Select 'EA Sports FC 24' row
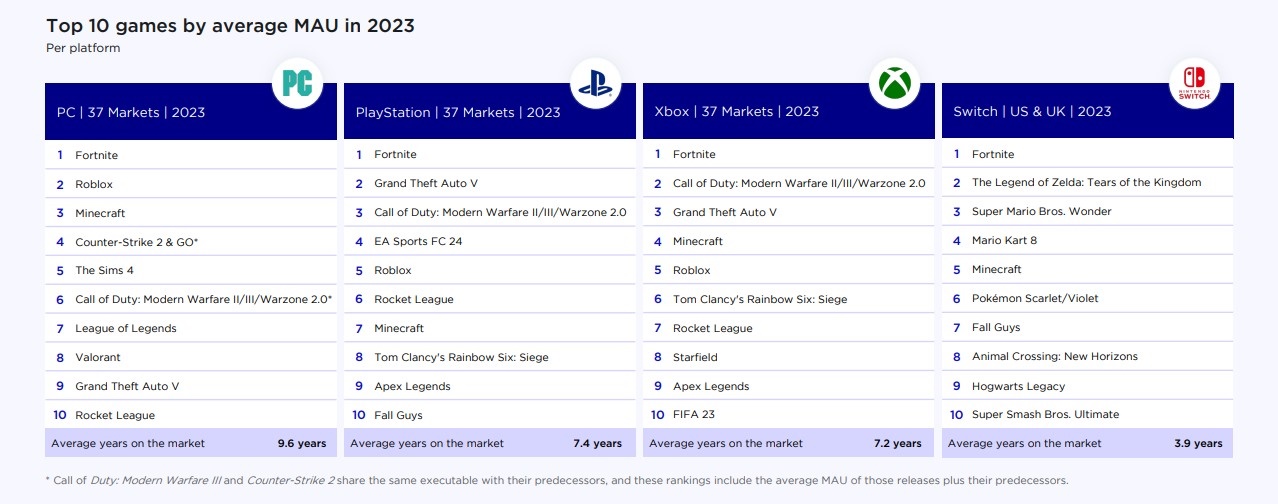Screen dimensions: 1278x504 tap(490, 241)
